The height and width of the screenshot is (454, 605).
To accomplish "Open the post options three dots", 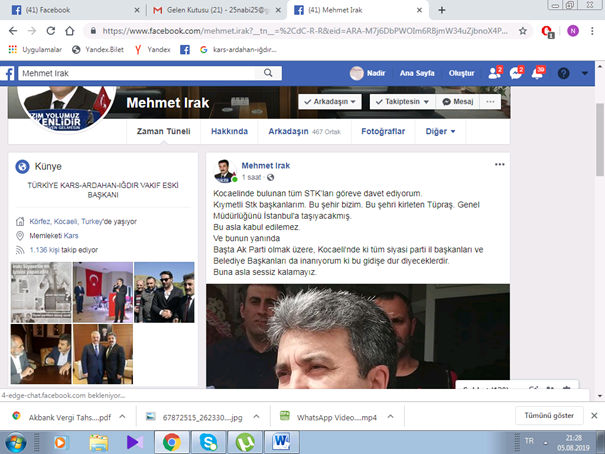I will pos(500,164).
